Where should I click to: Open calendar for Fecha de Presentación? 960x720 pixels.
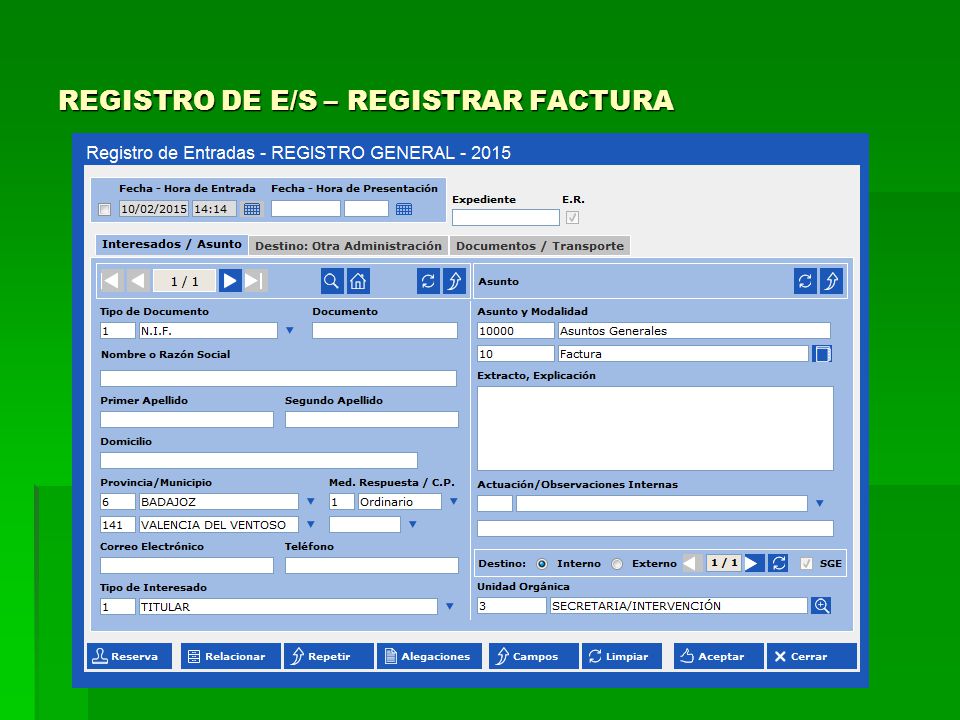[403, 209]
